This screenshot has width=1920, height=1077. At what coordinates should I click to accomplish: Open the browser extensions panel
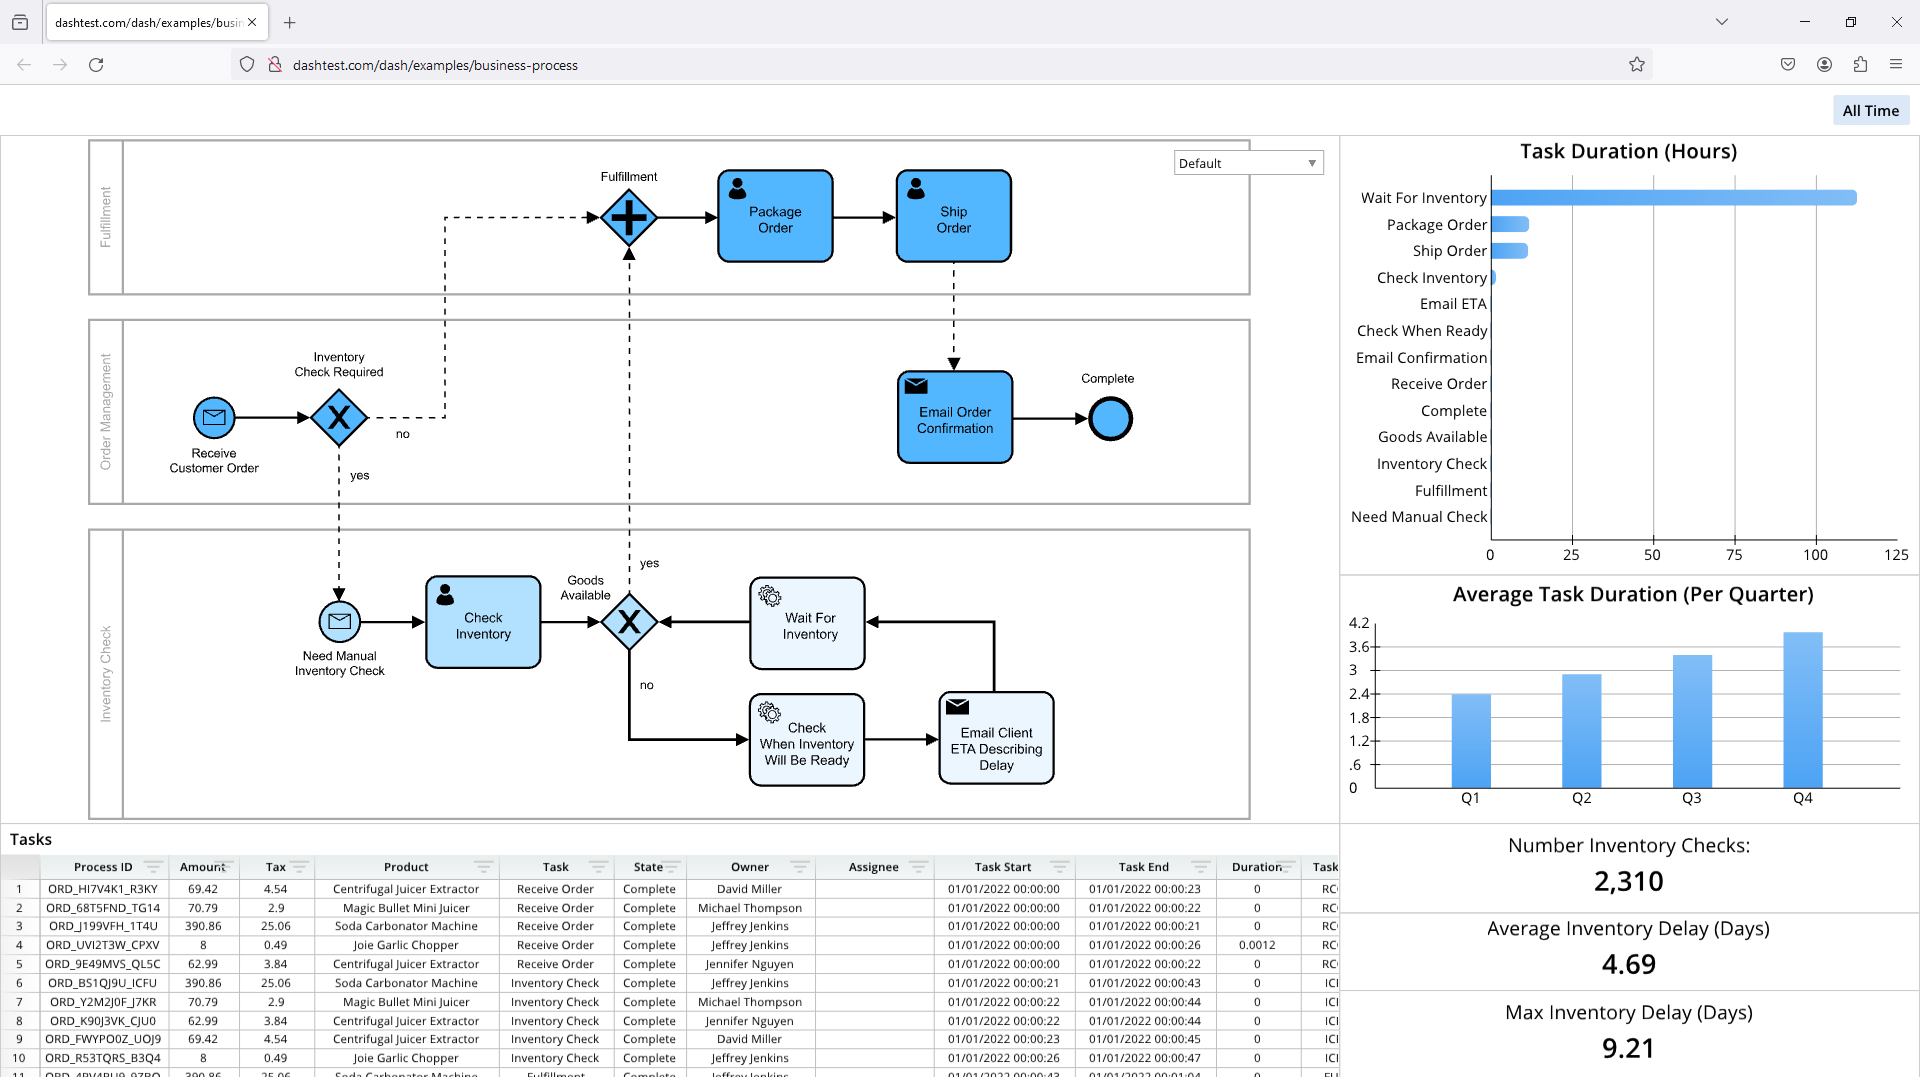point(1860,65)
